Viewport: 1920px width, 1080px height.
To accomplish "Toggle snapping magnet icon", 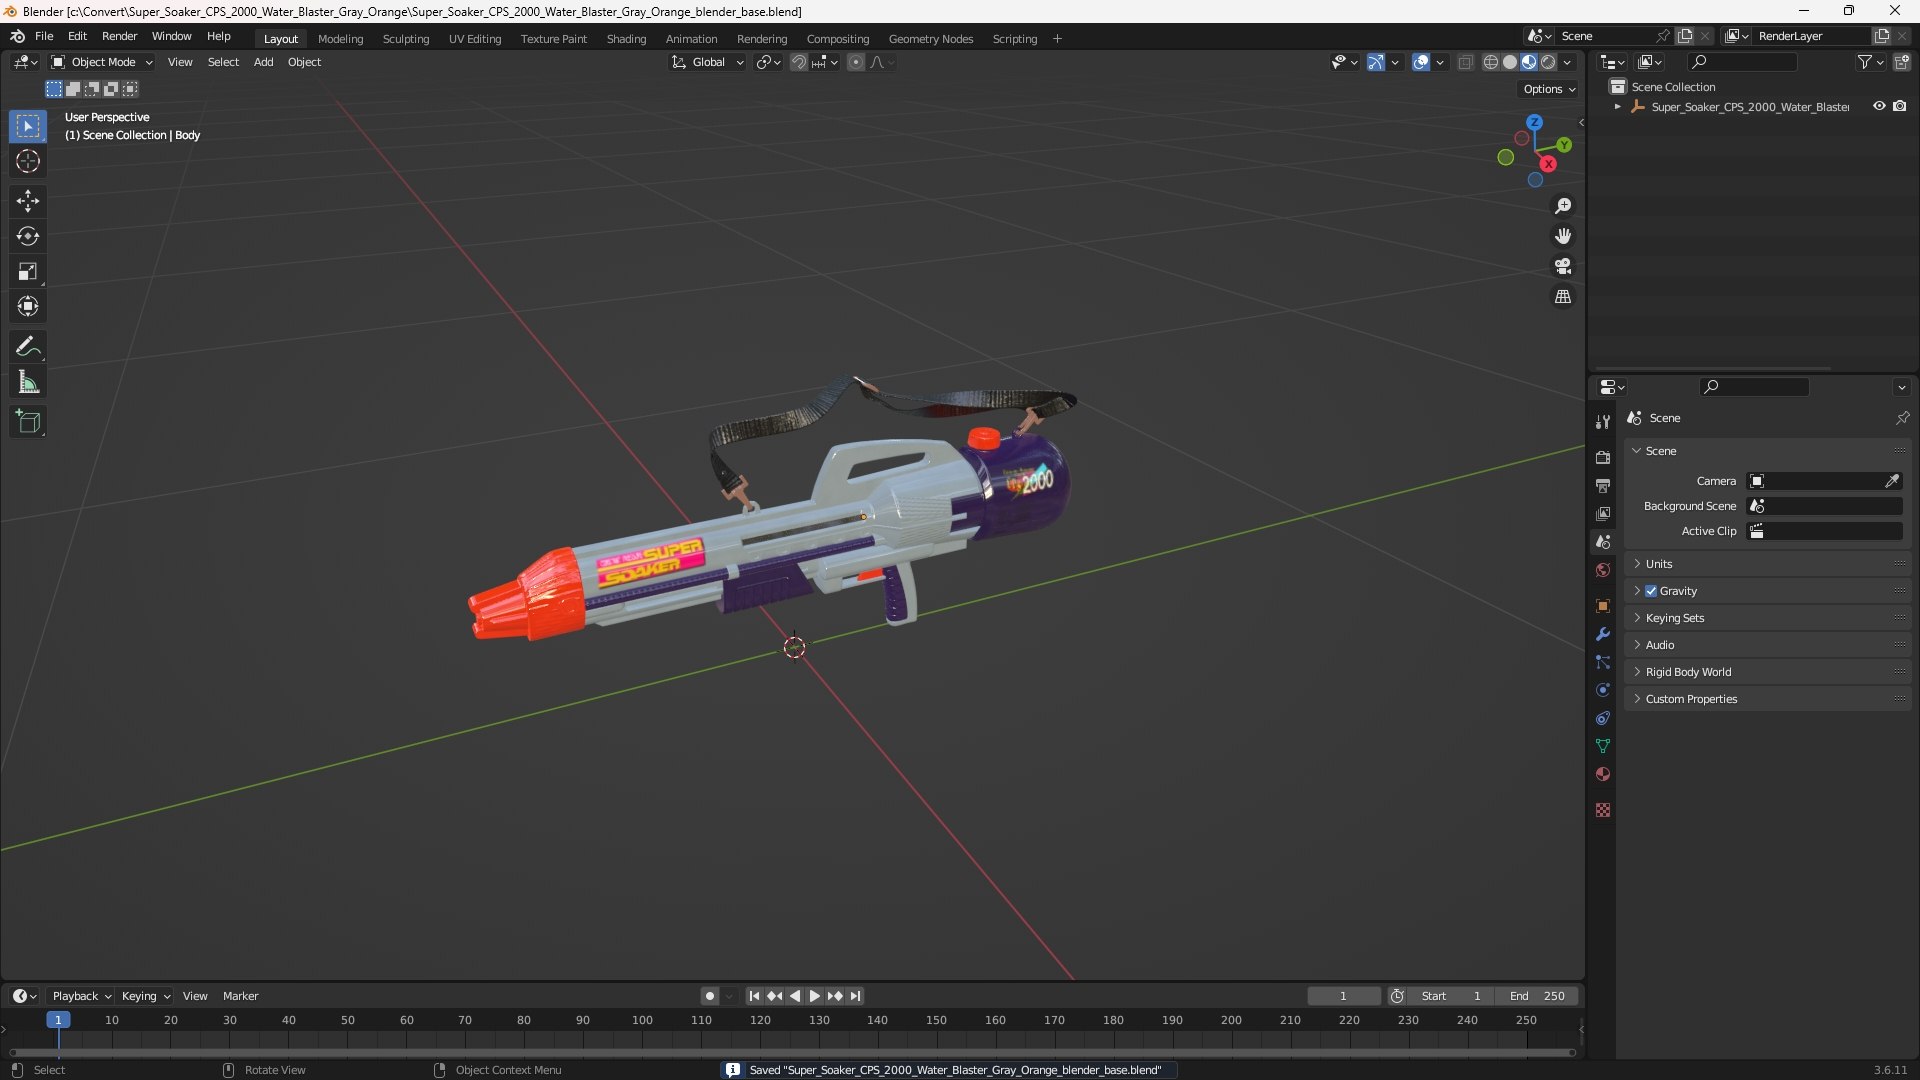I will [x=799, y=62].
